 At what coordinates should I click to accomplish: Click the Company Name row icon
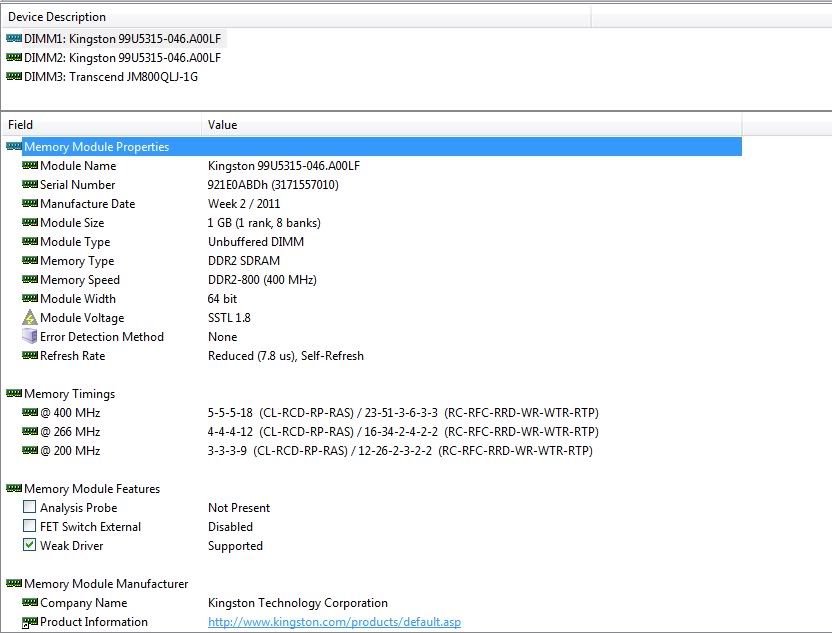(30, 602)
